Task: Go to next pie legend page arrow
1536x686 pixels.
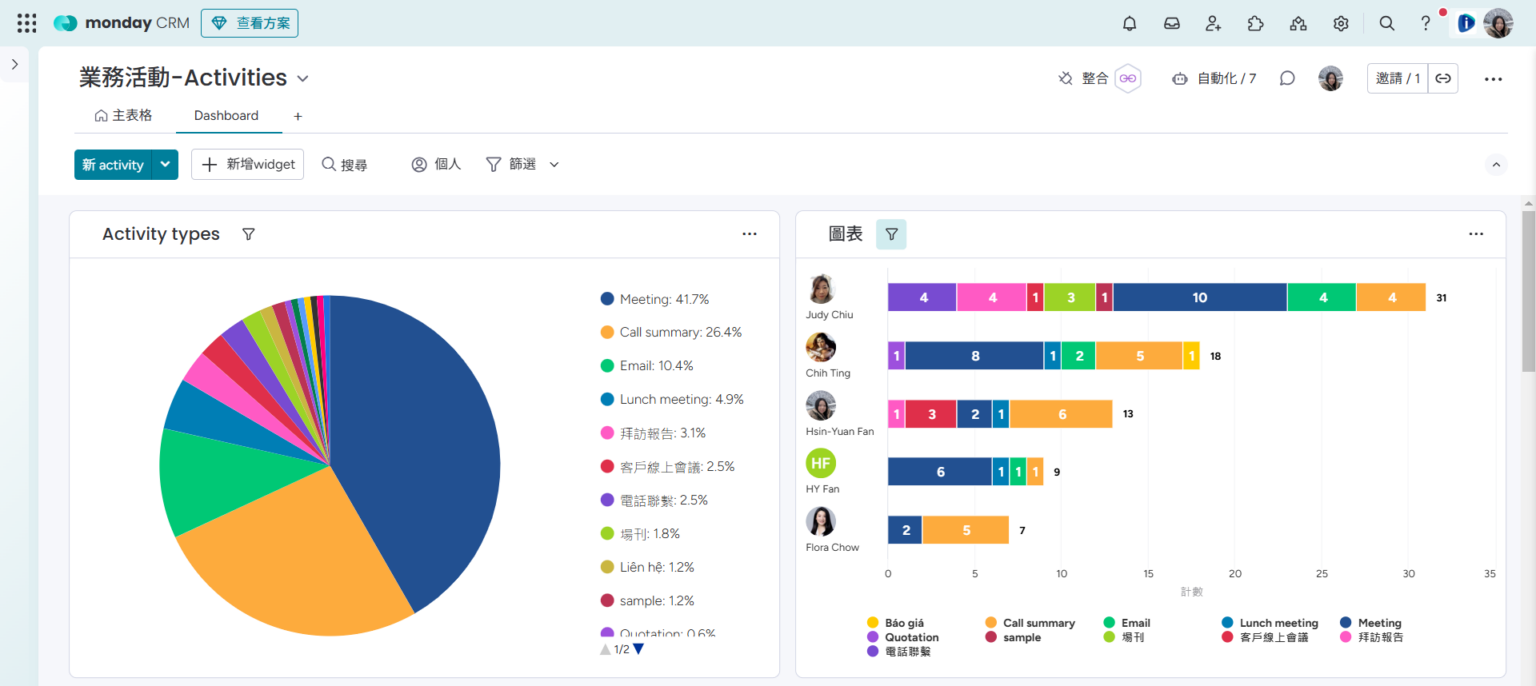Action: [x=639, y=649]
